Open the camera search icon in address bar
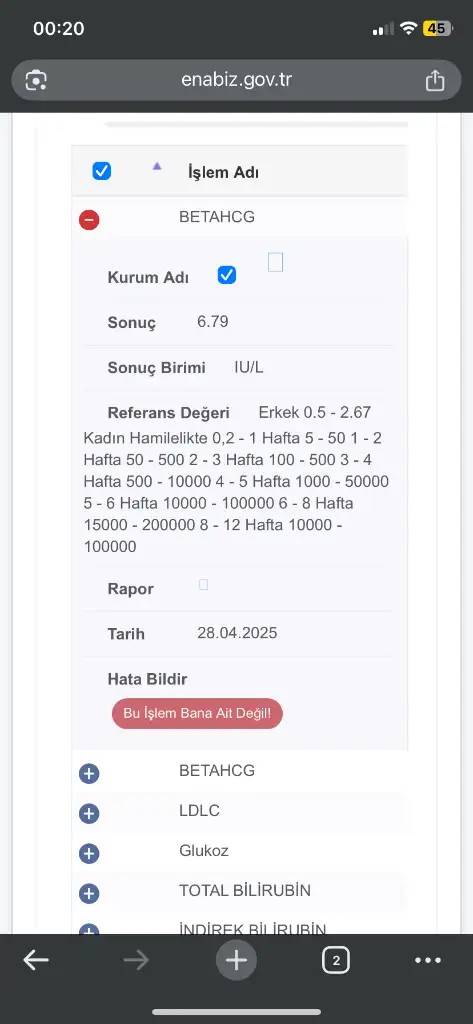Image resolution: width=473 pixels, height=1024 pixels. click(36, 80)
